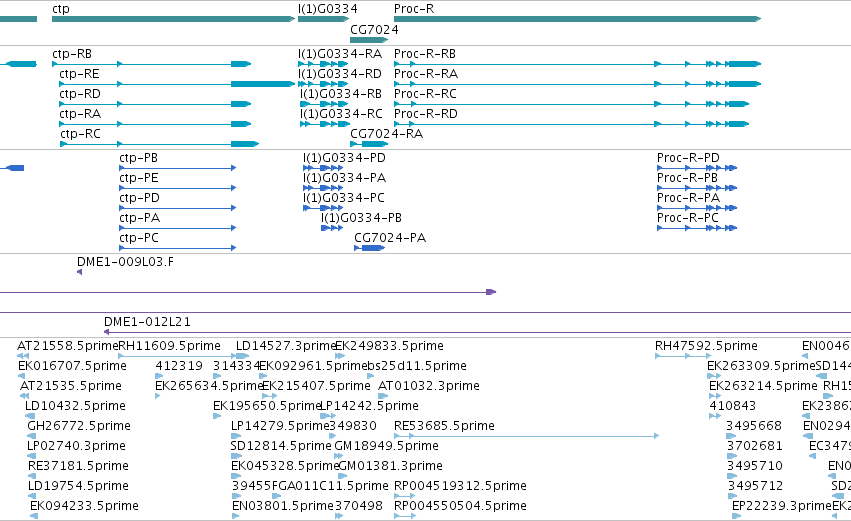Screen dimensions: 851x521
Task: Open the ctp-PE protein feature
Action: click(x=139, y=179)
